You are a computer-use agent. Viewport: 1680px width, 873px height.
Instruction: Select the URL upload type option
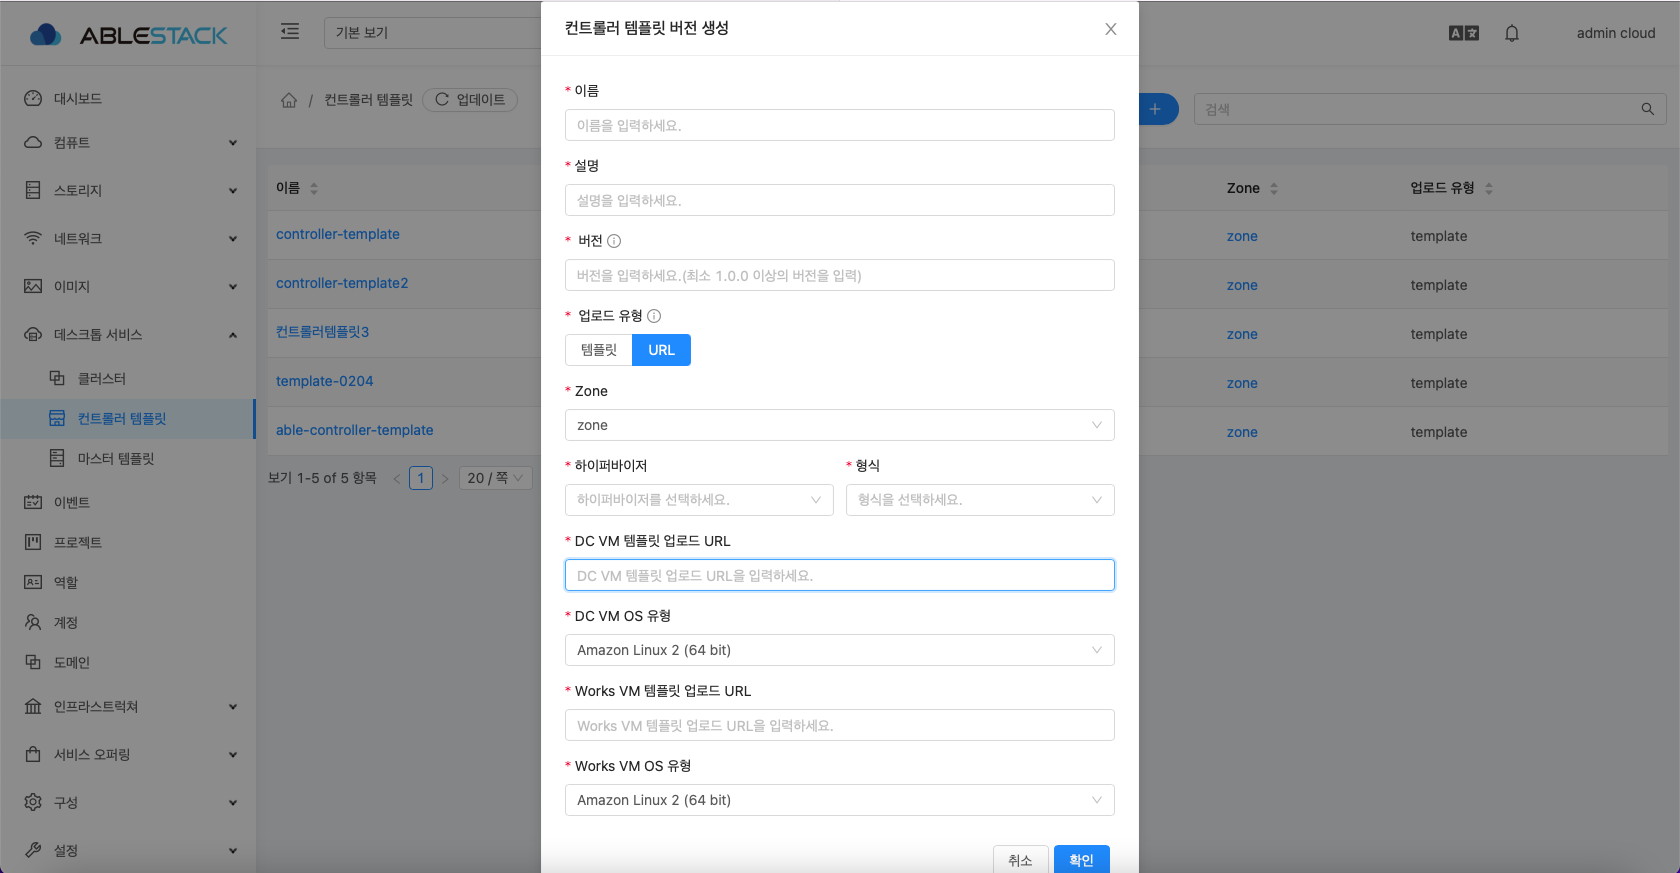[661, 350]
